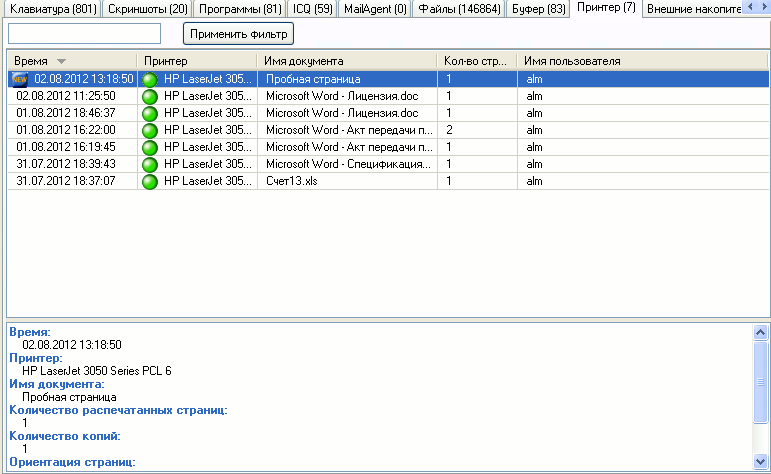Click the Имя документа column header
The height and width of the screenshot is (474, 771).
pyautogui.click(x=304, y=61)
